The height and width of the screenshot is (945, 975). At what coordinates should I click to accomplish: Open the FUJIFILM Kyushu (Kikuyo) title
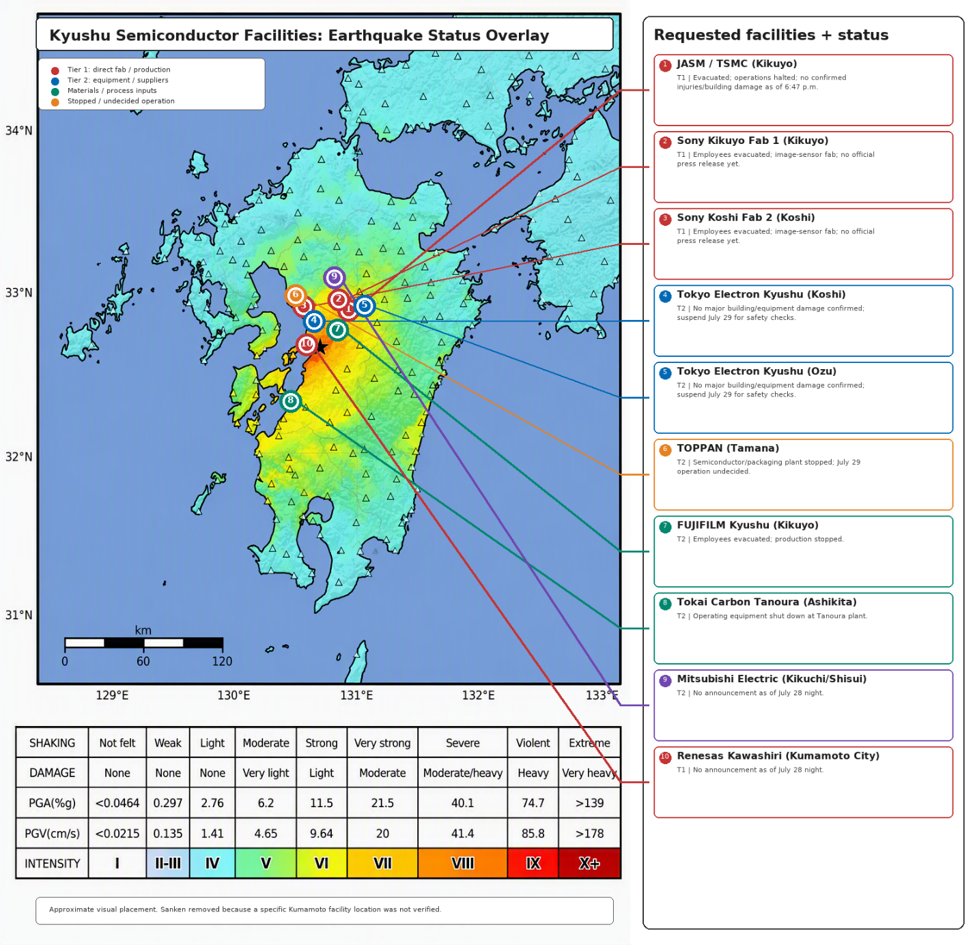(x=747, y=525)
